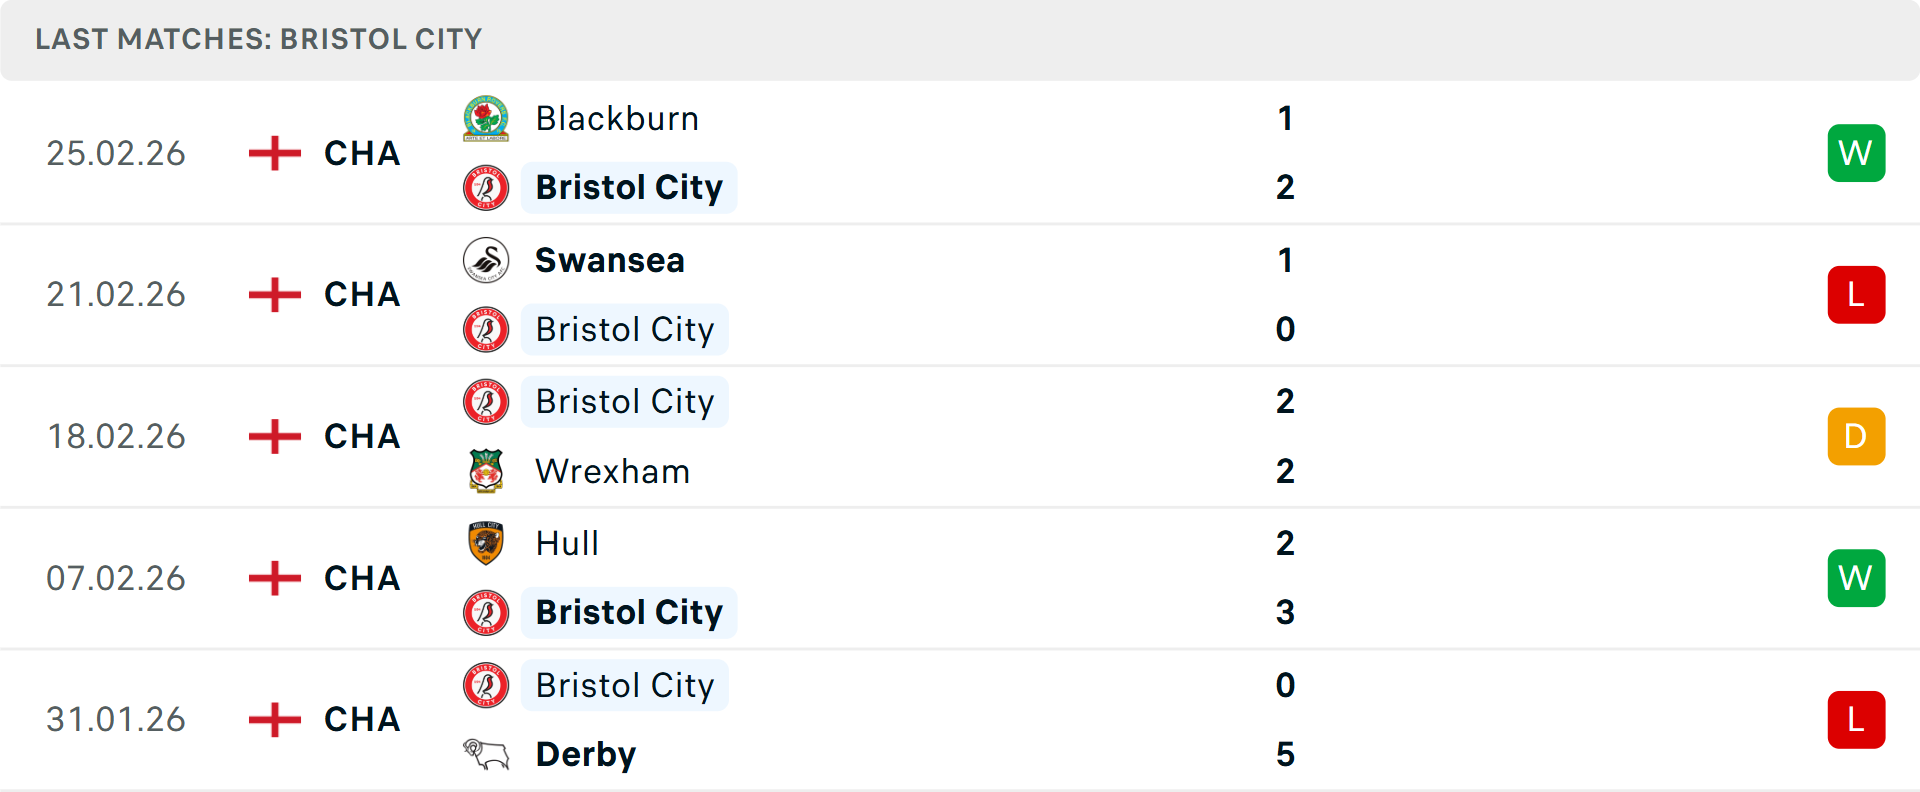Toggle the red L badge for Swansea match
This screenshot has width=1920, height=792.
[x=1856, y=294]
